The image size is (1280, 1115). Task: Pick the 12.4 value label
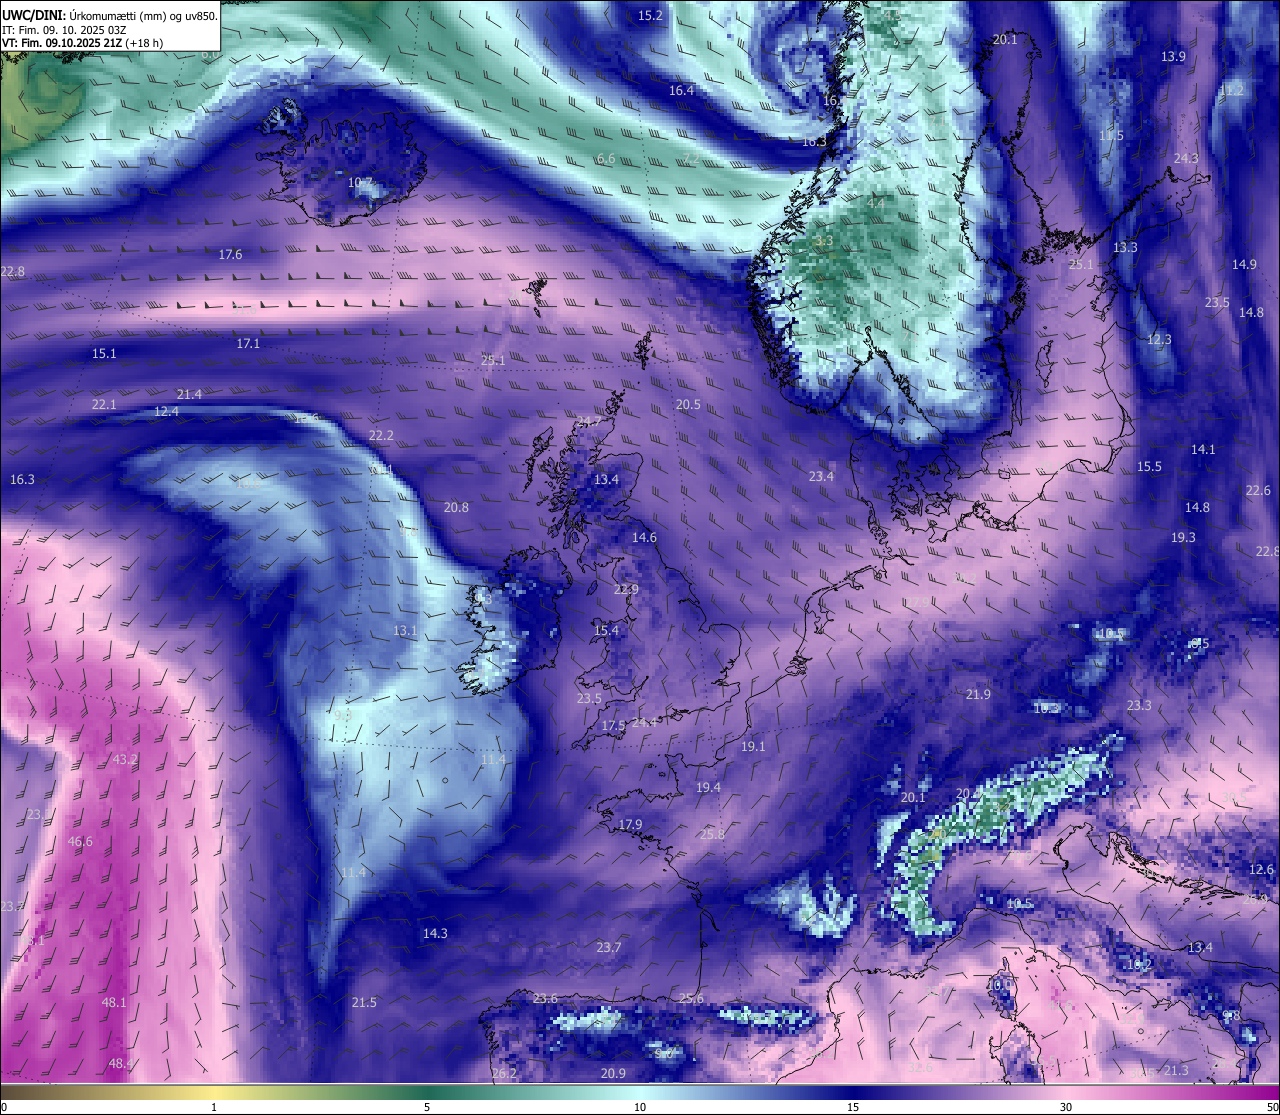coord(166,411)
